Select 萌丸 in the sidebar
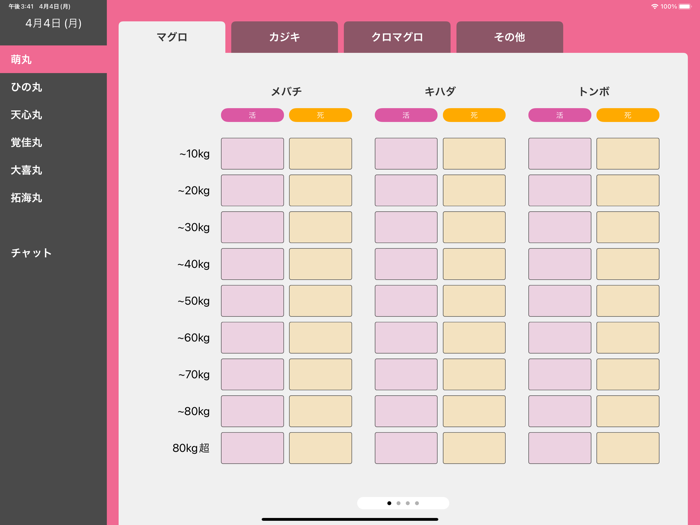 pyautogui.click(x=54, y=59)
